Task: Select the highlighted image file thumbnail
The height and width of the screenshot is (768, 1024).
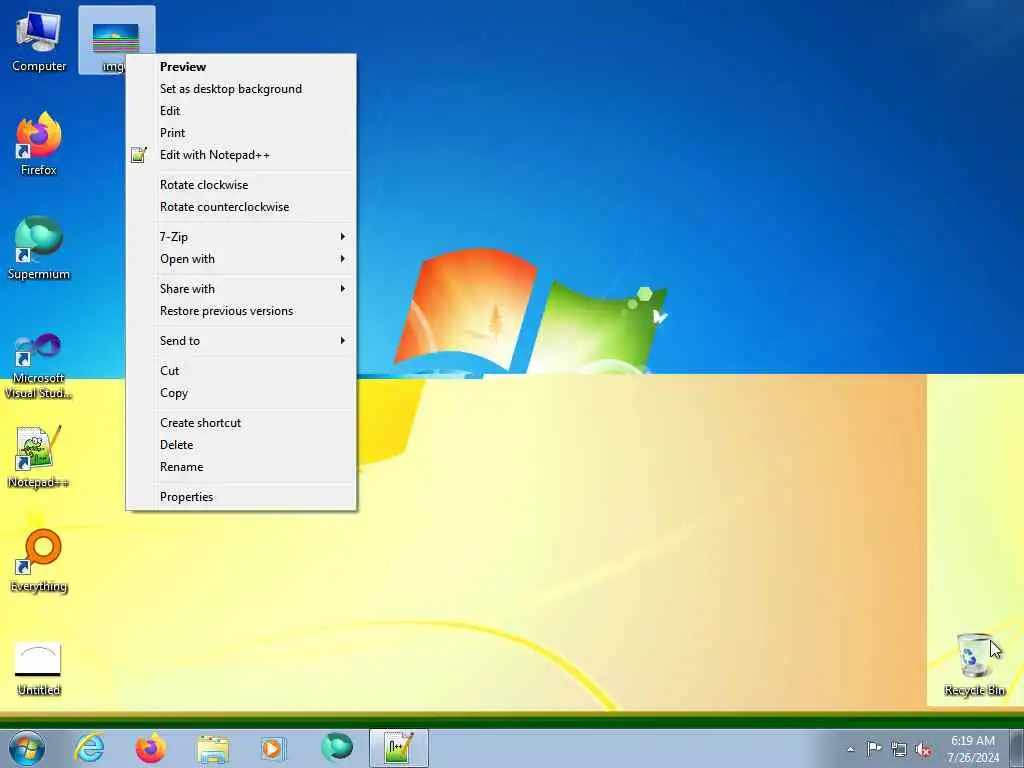Action: [116, 38]
